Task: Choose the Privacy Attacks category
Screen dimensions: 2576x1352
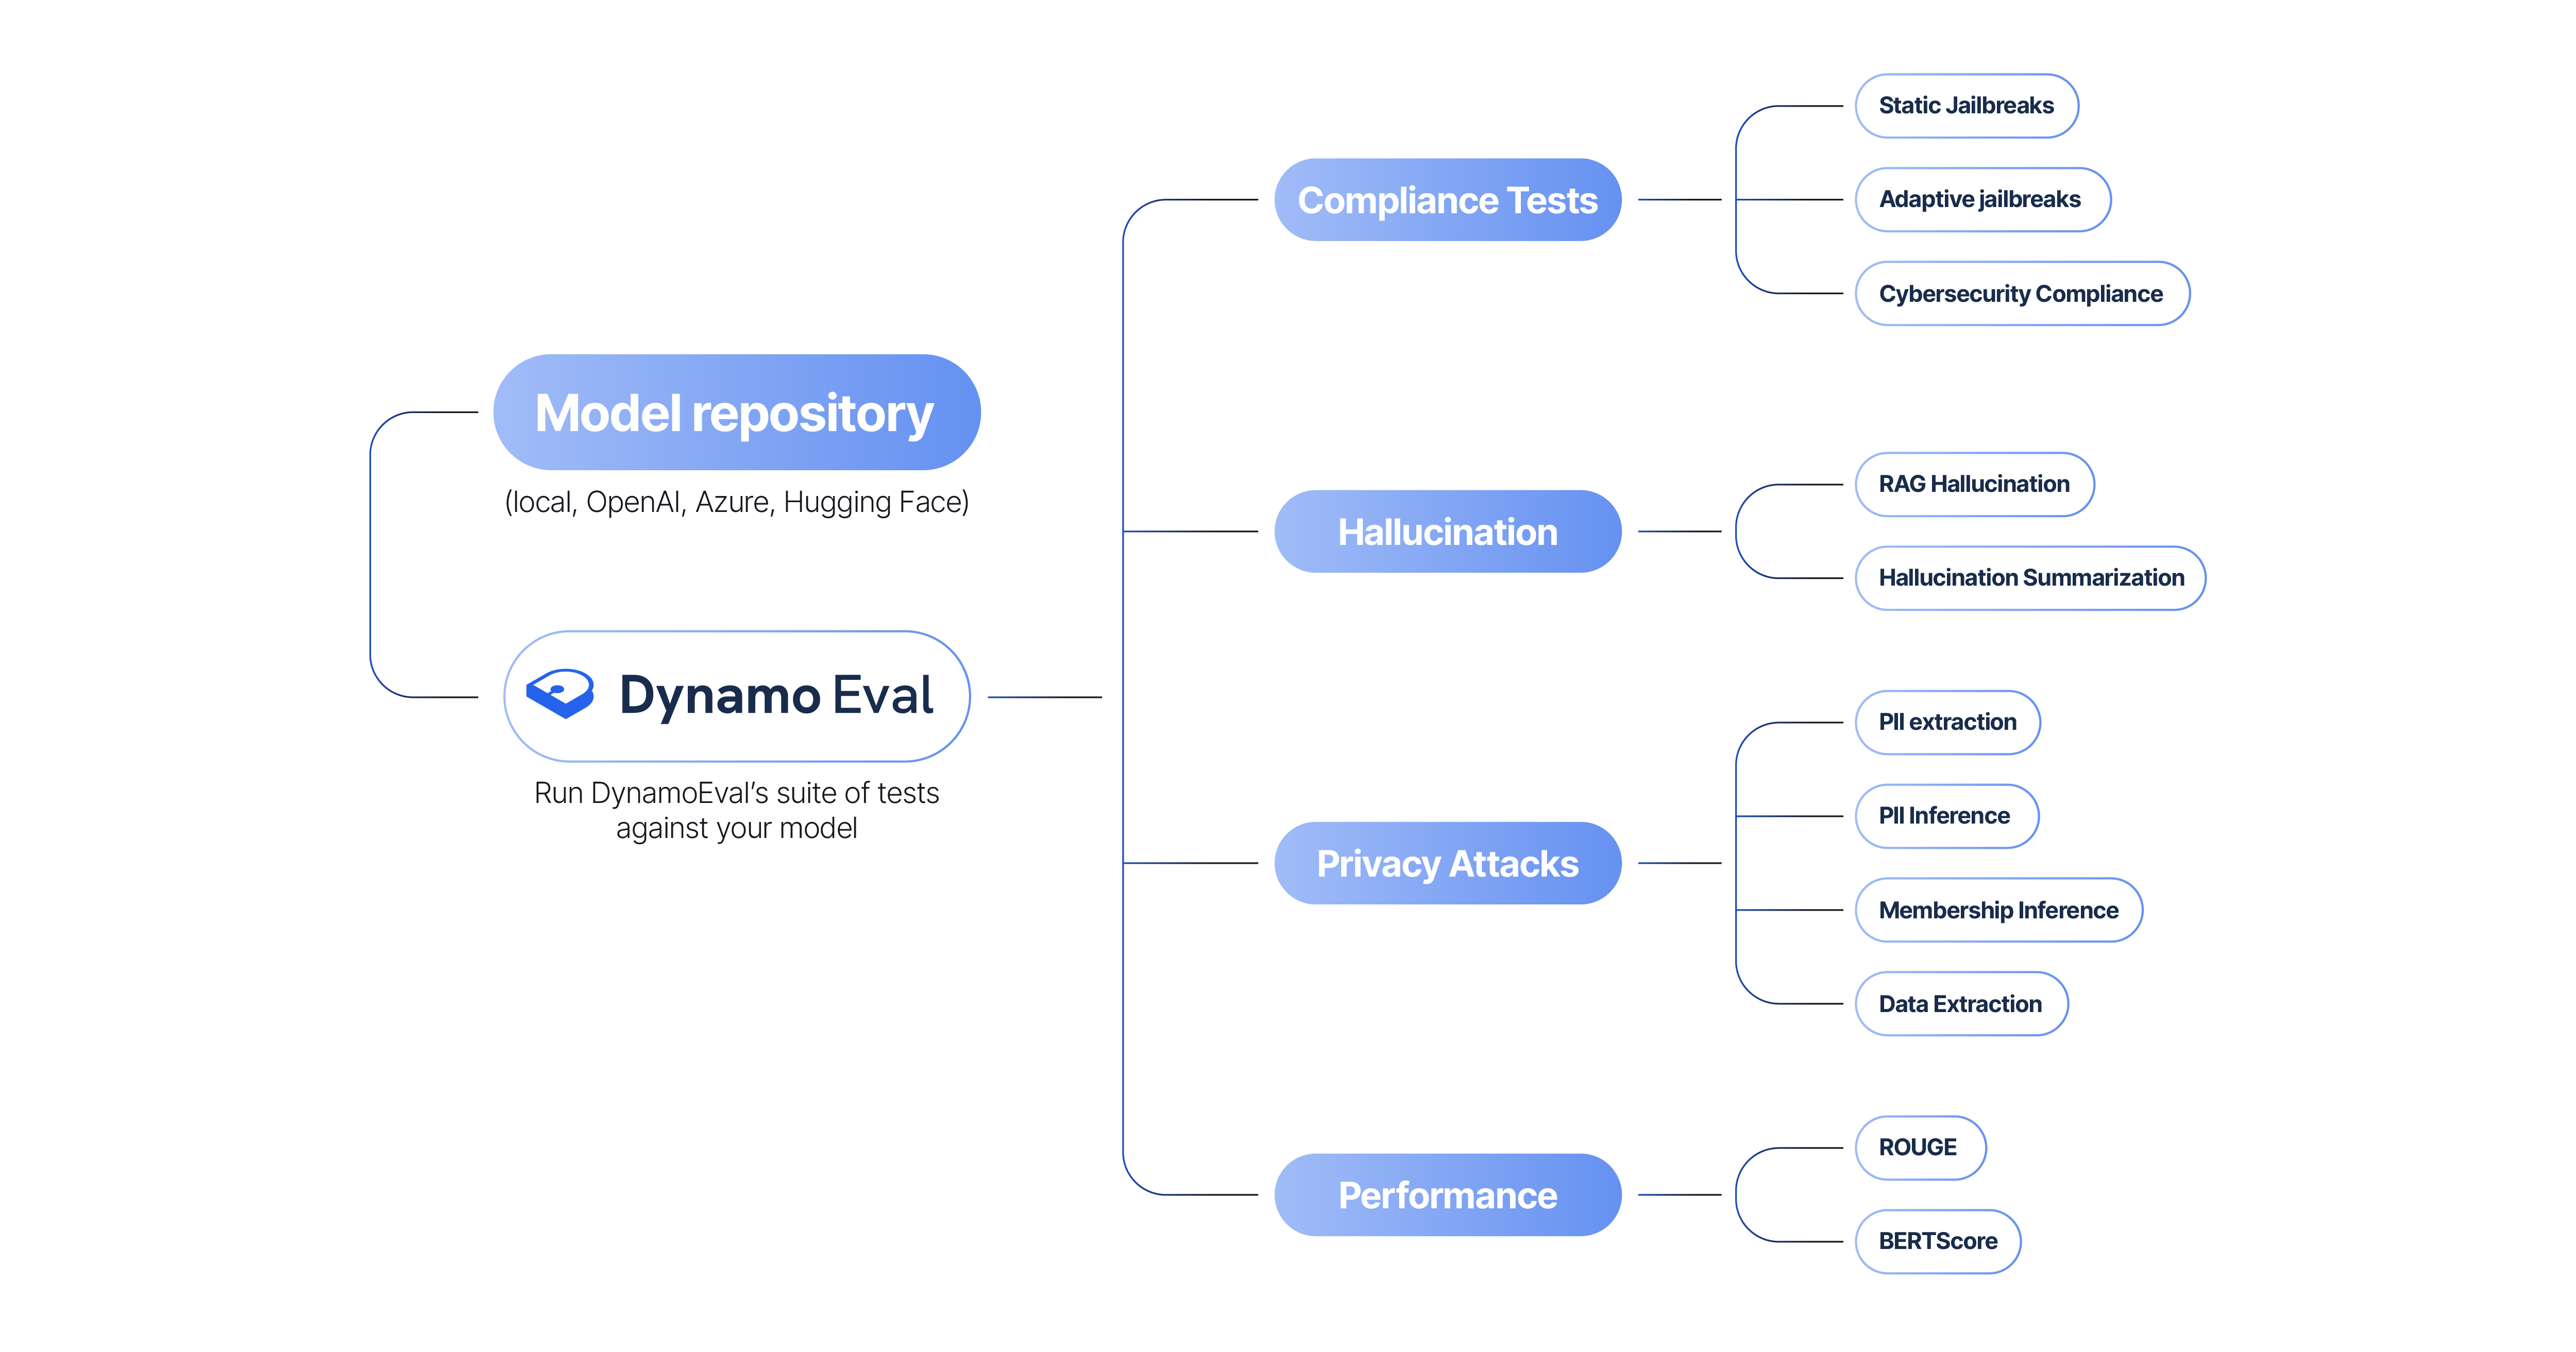Action: point(1447,863)
